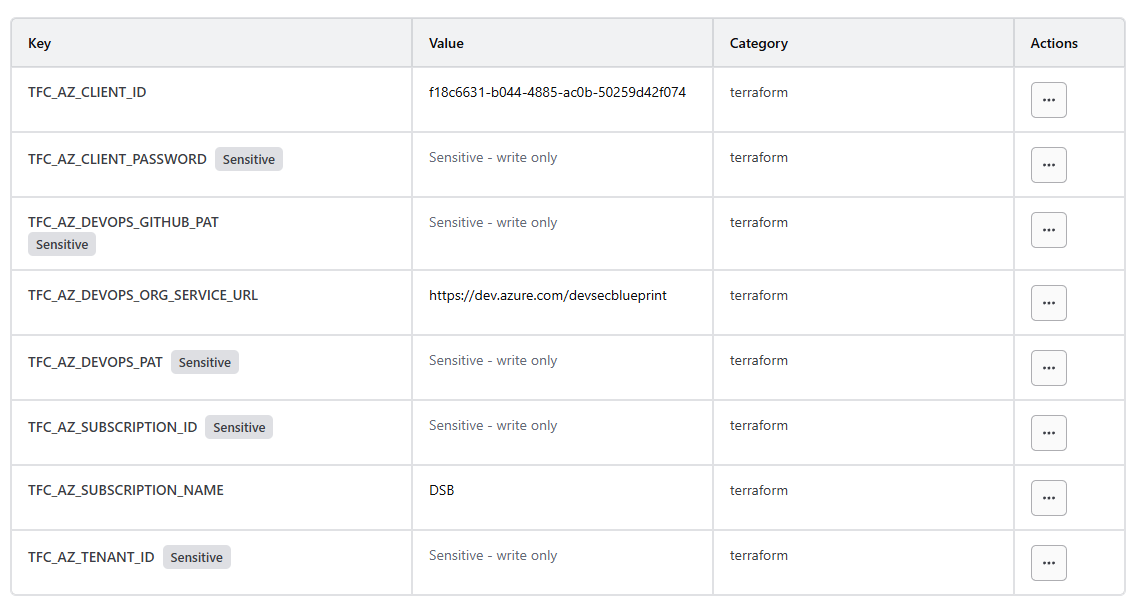Click the Sensitive badge on TFC_AZ_TENANT_ID
1145x610 pixels.
pos(196,557)
